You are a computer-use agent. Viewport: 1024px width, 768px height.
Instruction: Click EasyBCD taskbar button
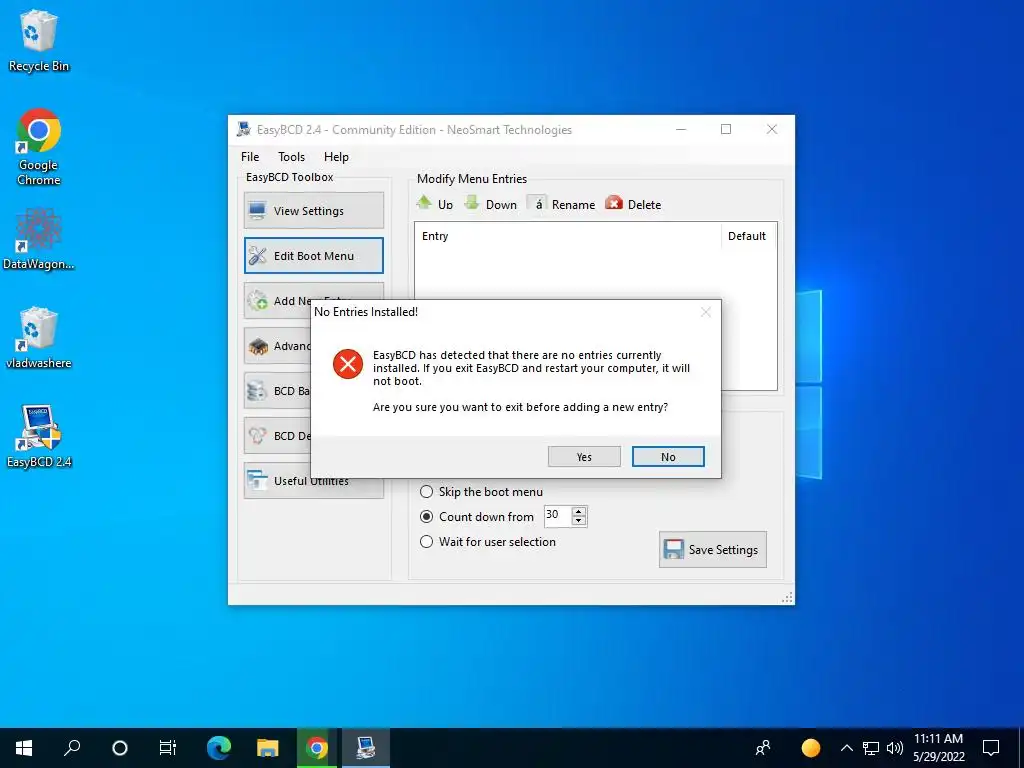[365, 748]
